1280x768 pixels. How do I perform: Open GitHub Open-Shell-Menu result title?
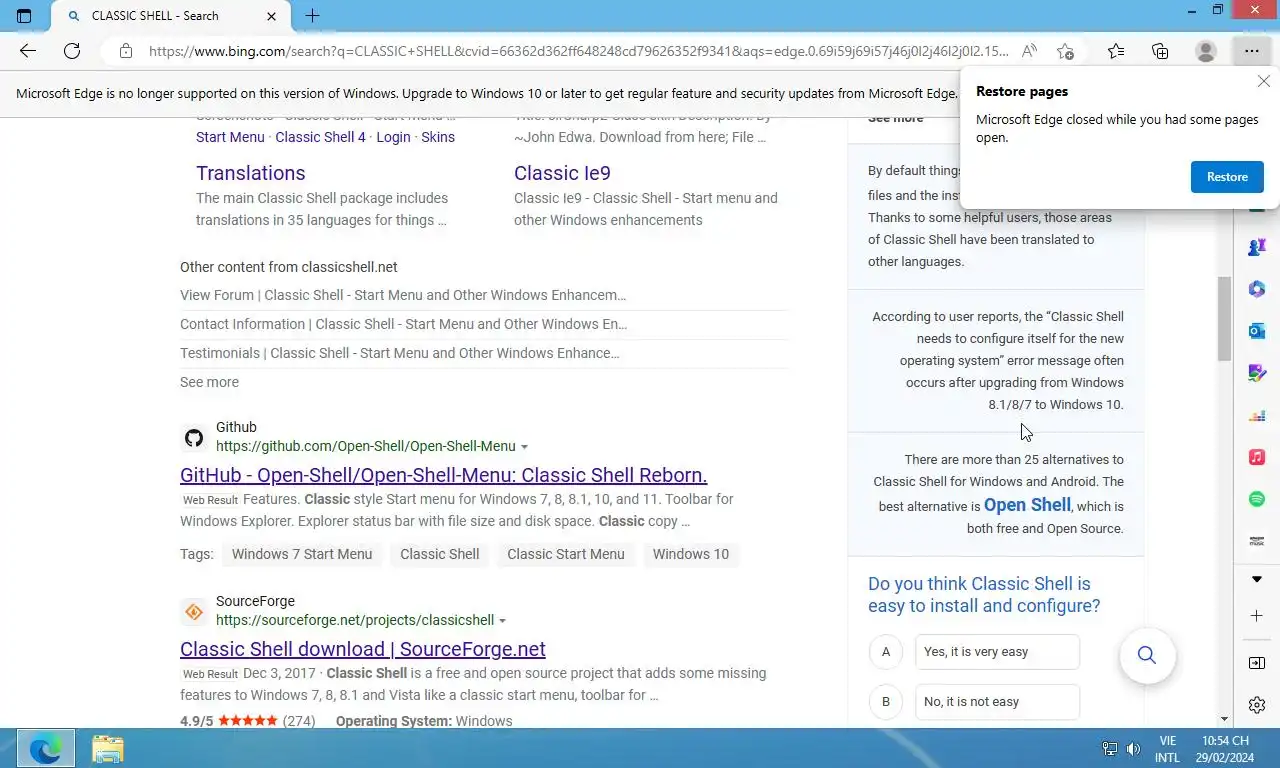pyautogui.click(x=443, y=475)
